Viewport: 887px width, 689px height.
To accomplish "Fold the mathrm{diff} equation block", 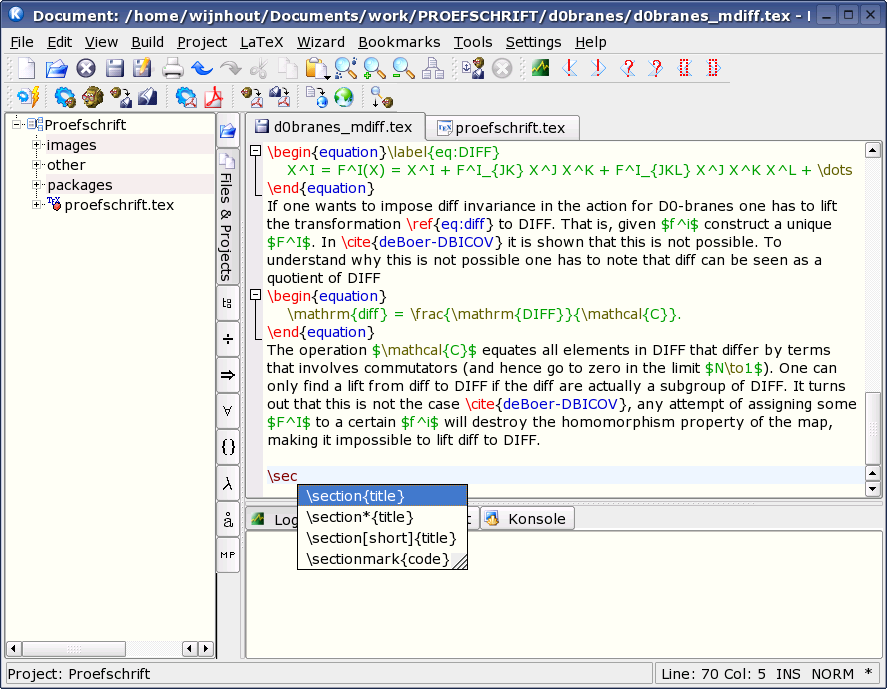I will 255,295.
